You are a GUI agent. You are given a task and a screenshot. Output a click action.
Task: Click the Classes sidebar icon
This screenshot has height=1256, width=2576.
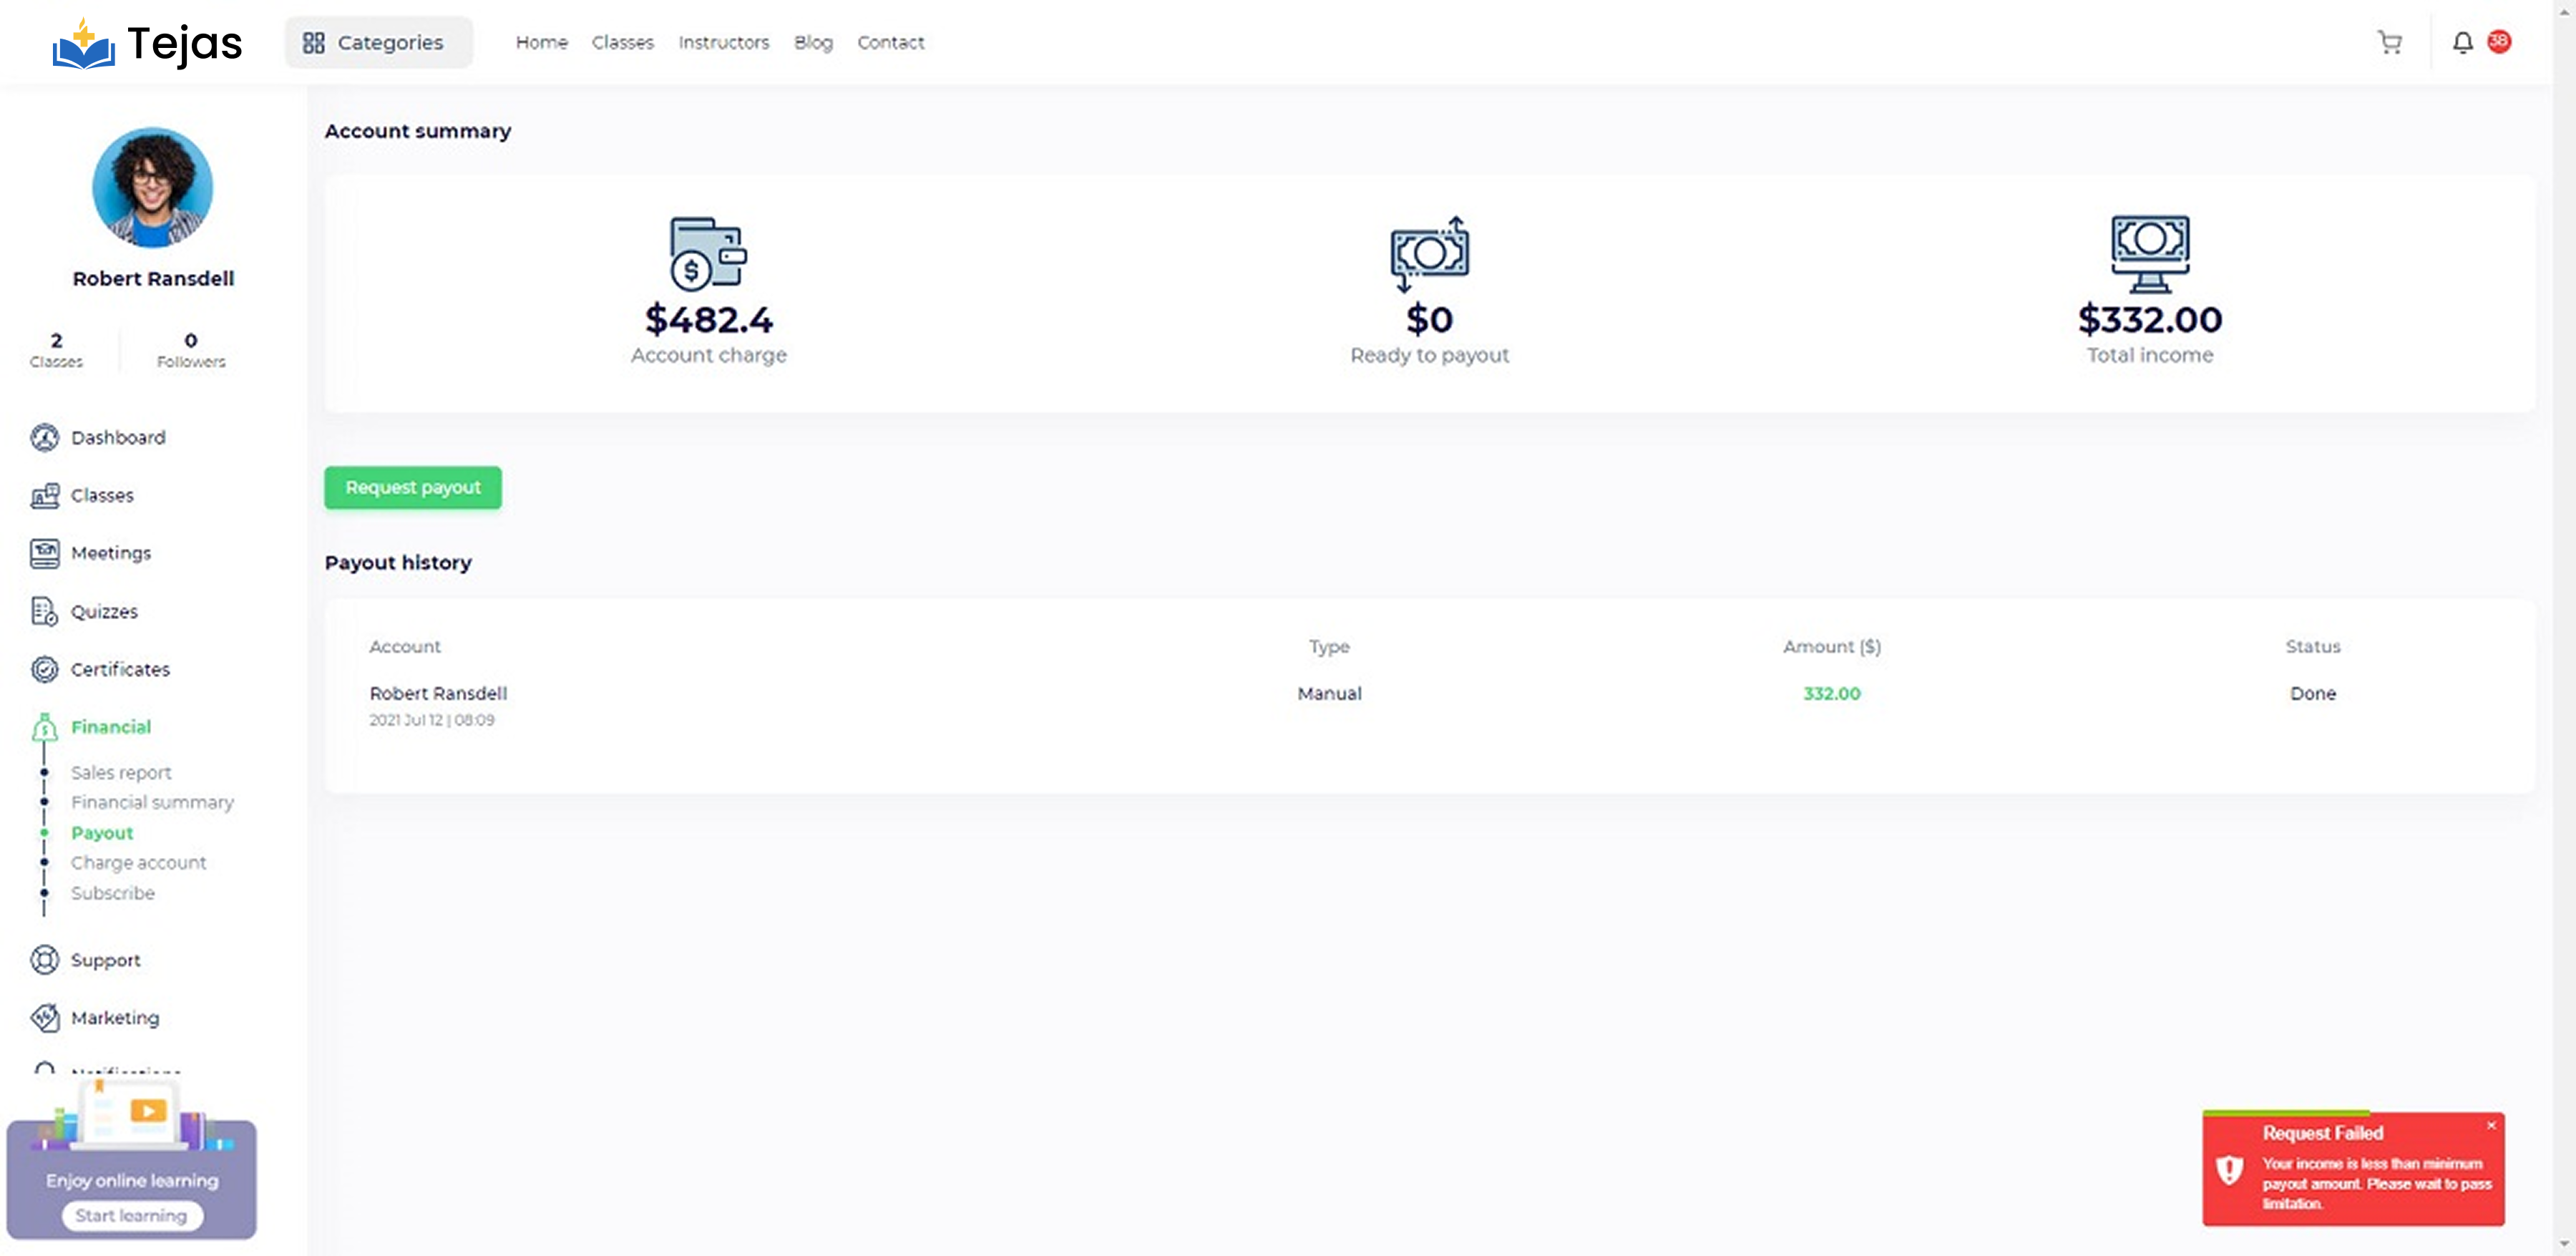(x=44, y=495)
